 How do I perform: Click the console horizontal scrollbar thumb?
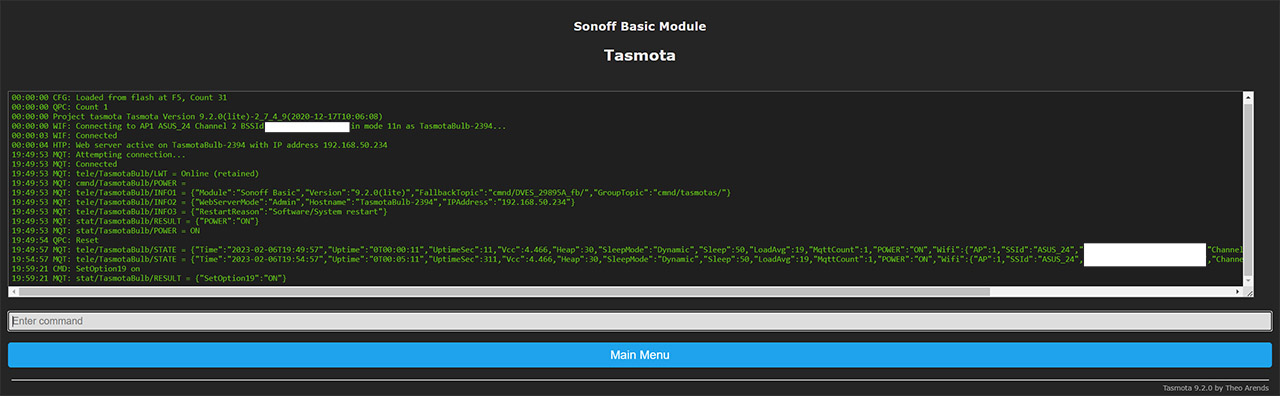[x=505, y=292]
